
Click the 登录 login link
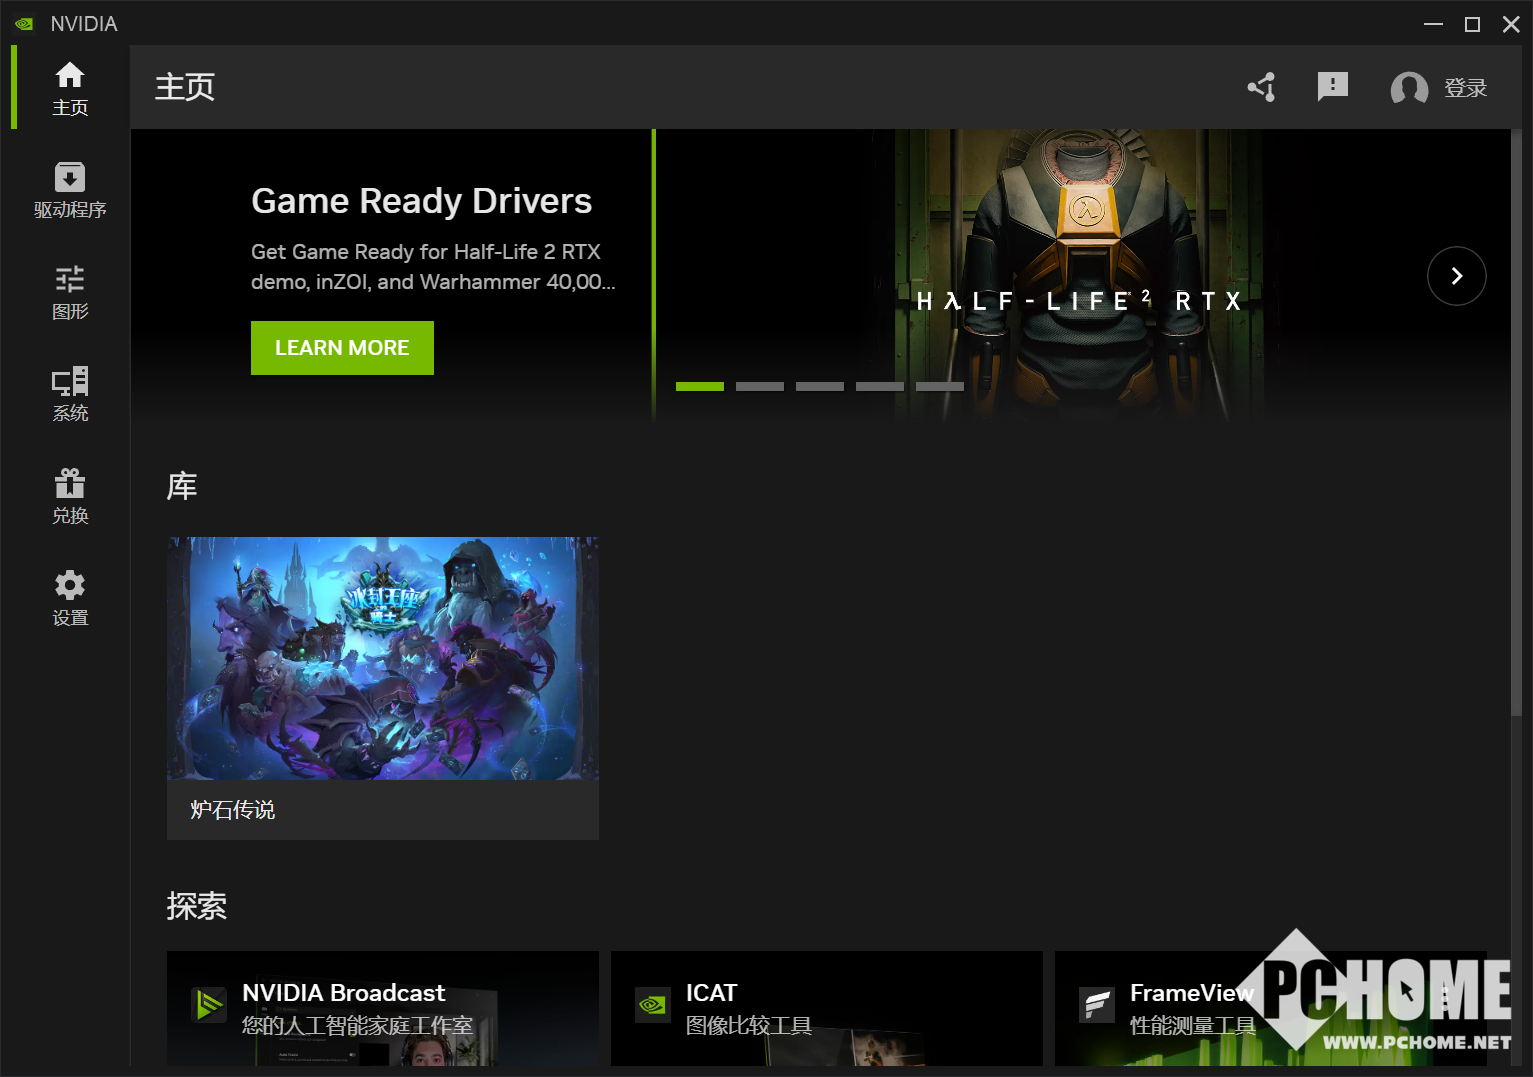pyautogui.click(x=1465, y=88)
